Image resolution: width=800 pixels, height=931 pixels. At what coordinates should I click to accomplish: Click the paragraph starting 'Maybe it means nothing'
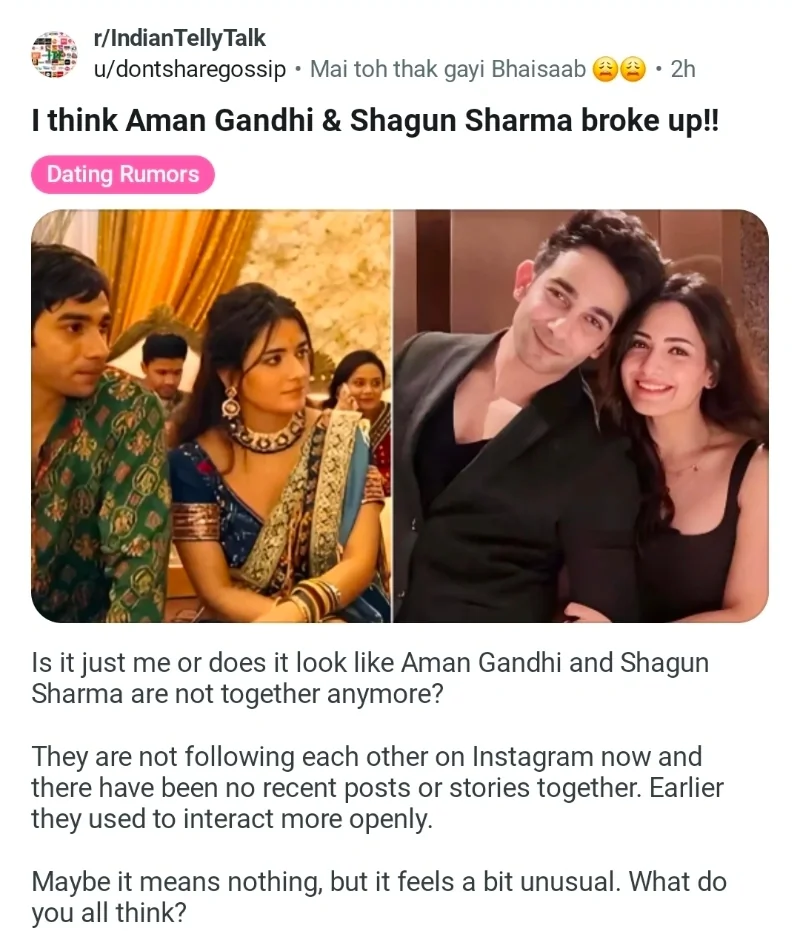(379, 897)
